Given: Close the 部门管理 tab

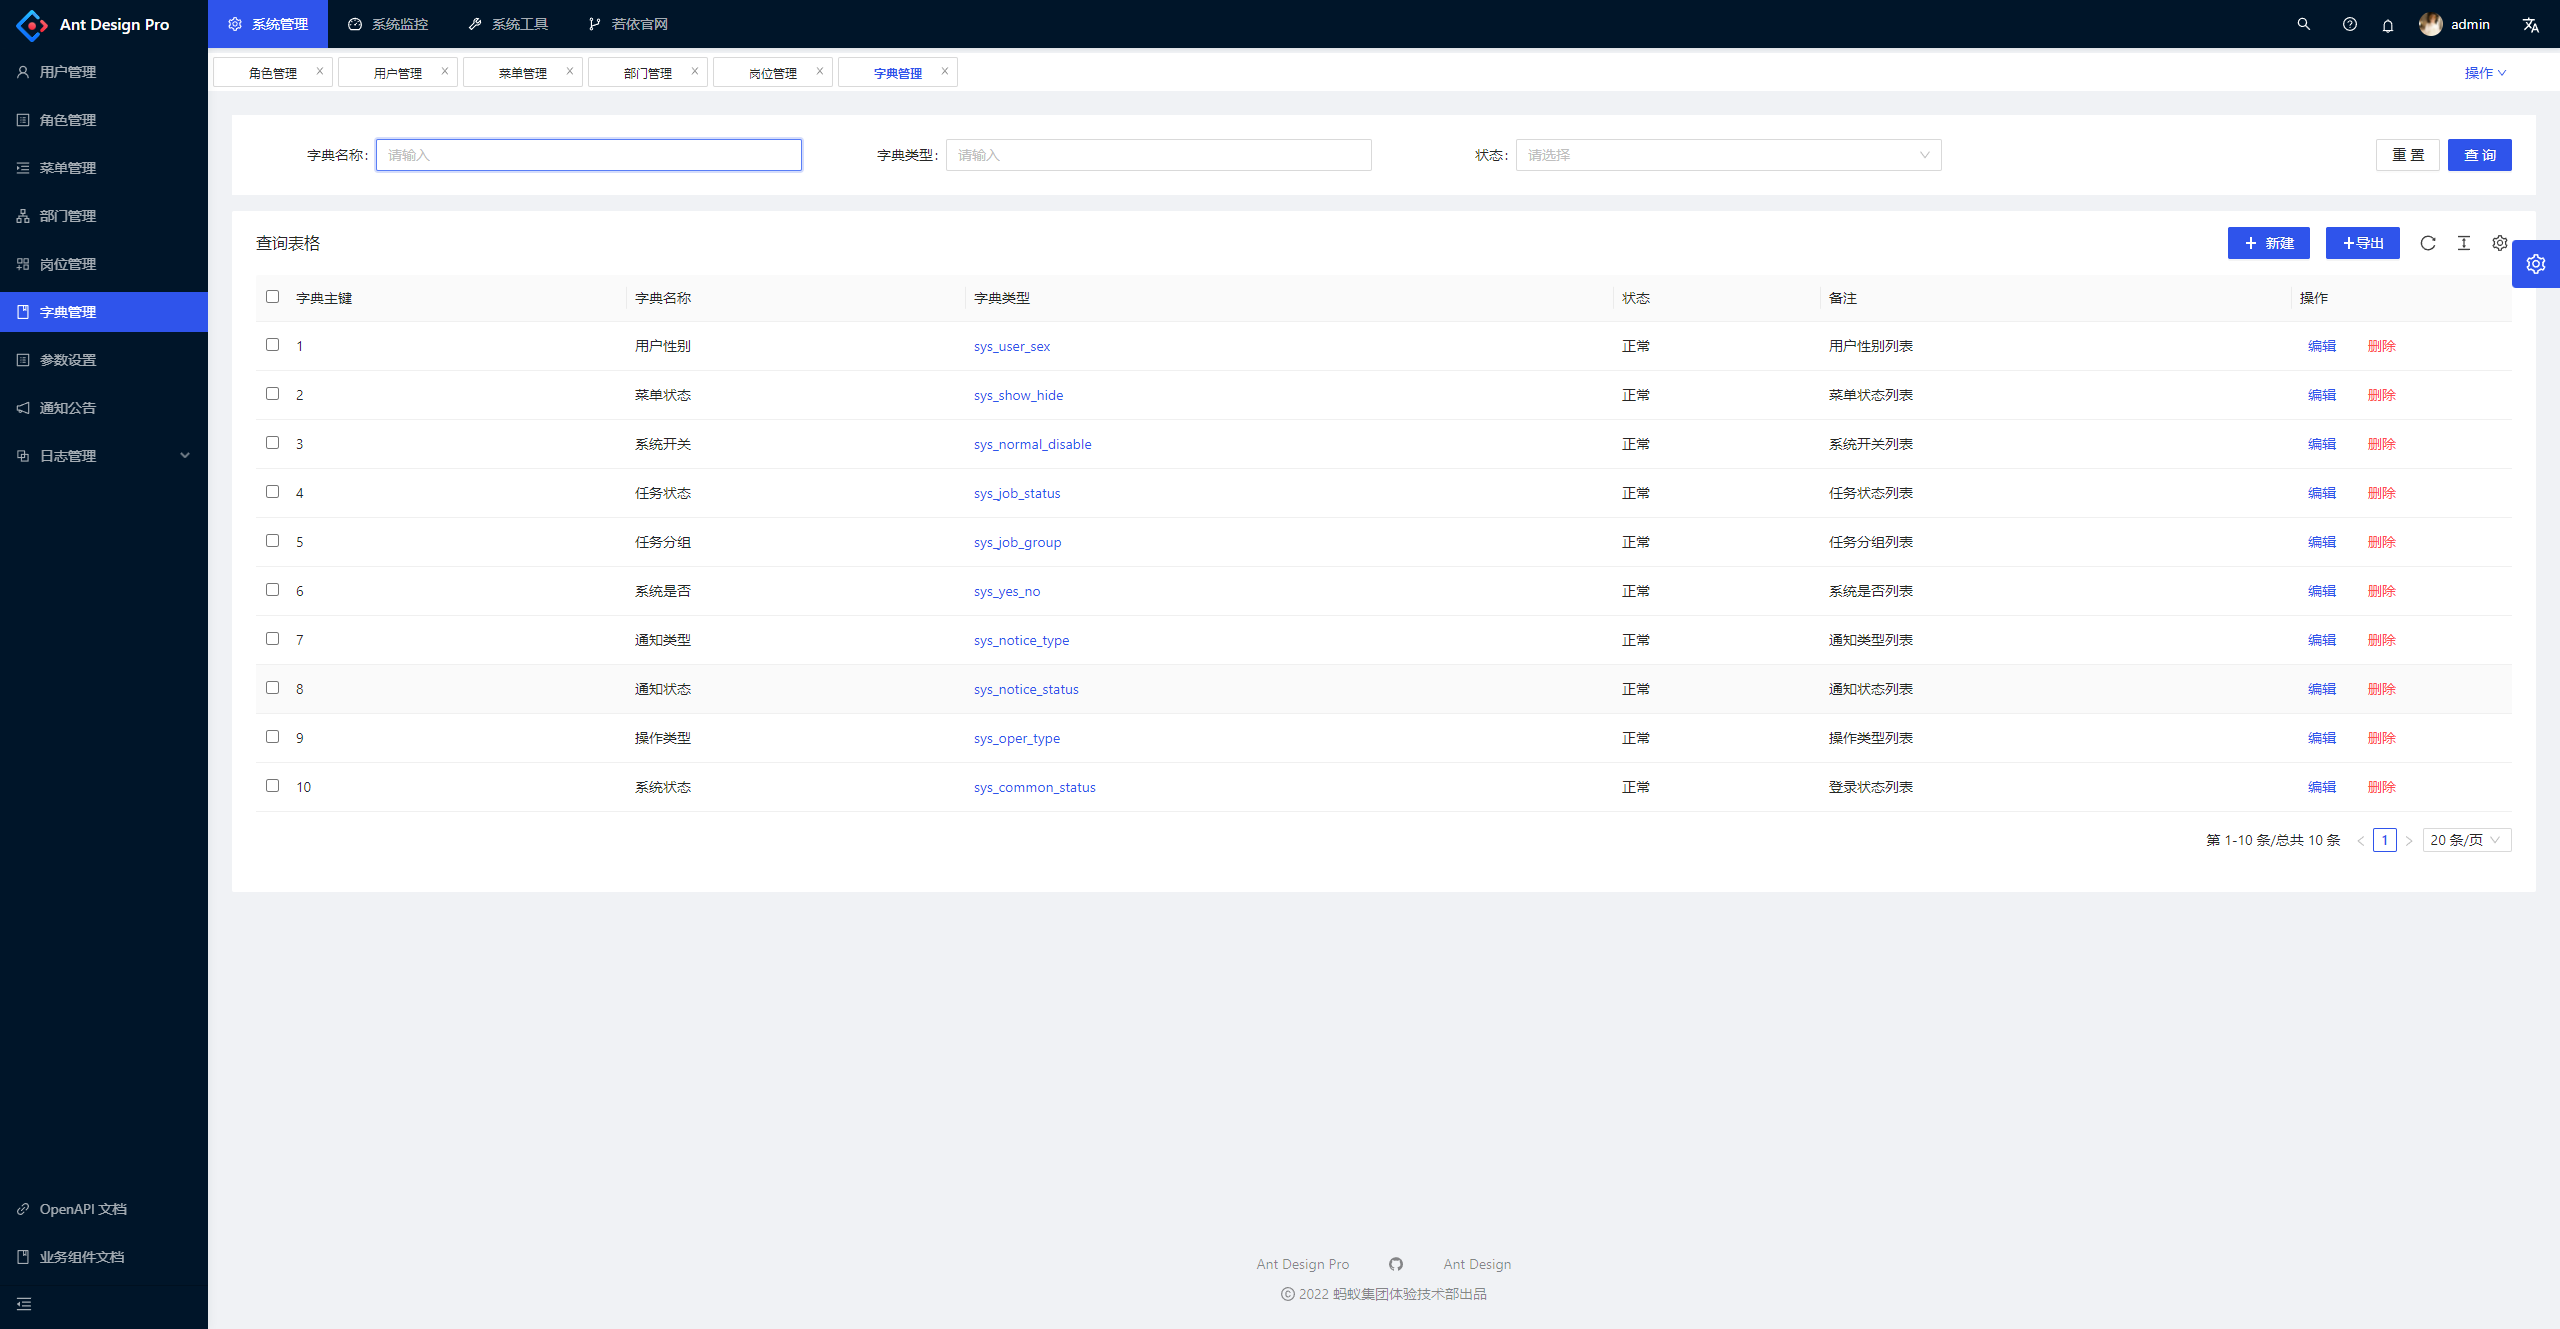Looking at the screenshot, I should (695, 71).
